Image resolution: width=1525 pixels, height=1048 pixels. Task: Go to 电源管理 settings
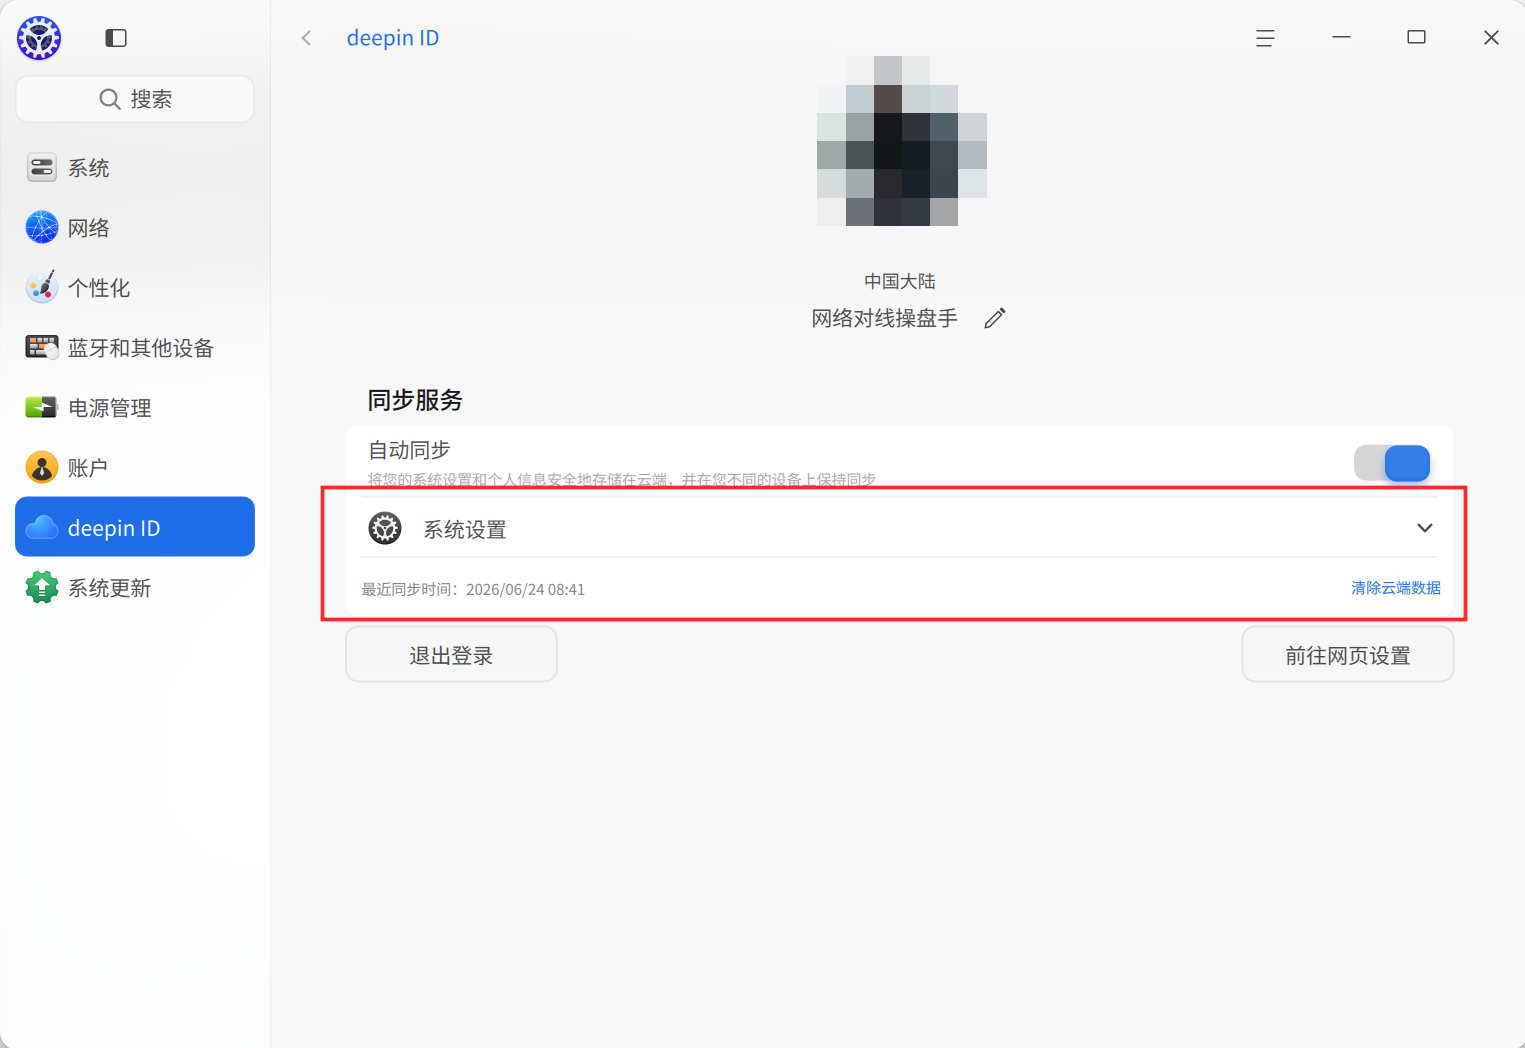[135, 408]
